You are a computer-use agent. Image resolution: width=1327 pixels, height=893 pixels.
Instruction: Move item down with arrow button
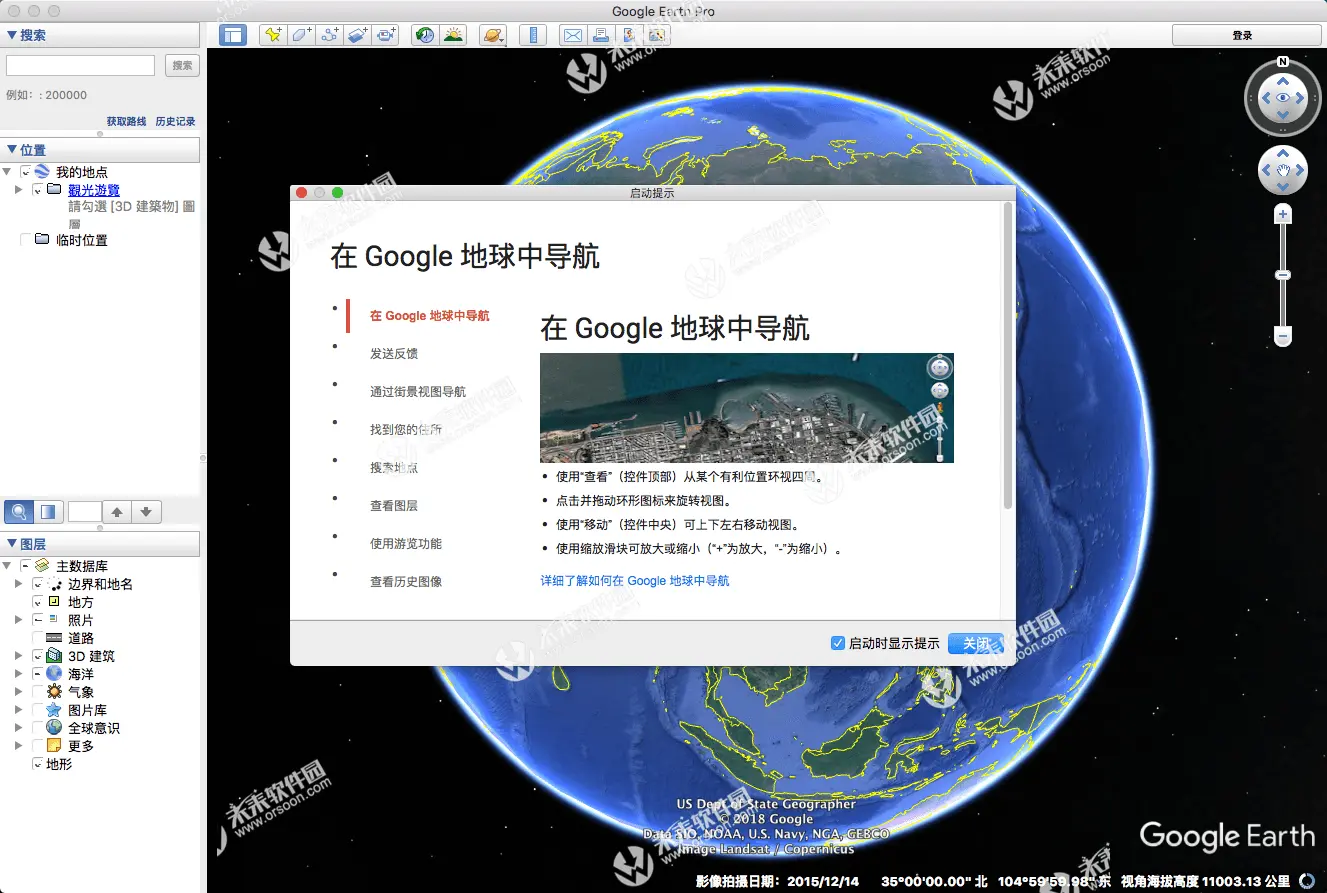pos(146,512)
